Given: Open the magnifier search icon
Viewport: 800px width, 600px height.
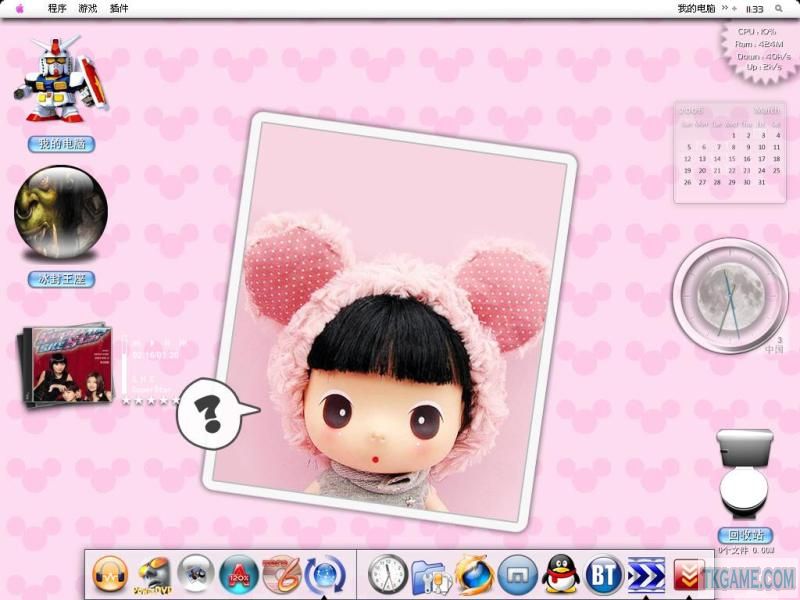Looking at the screenshot, I should [x=779, y=9].
